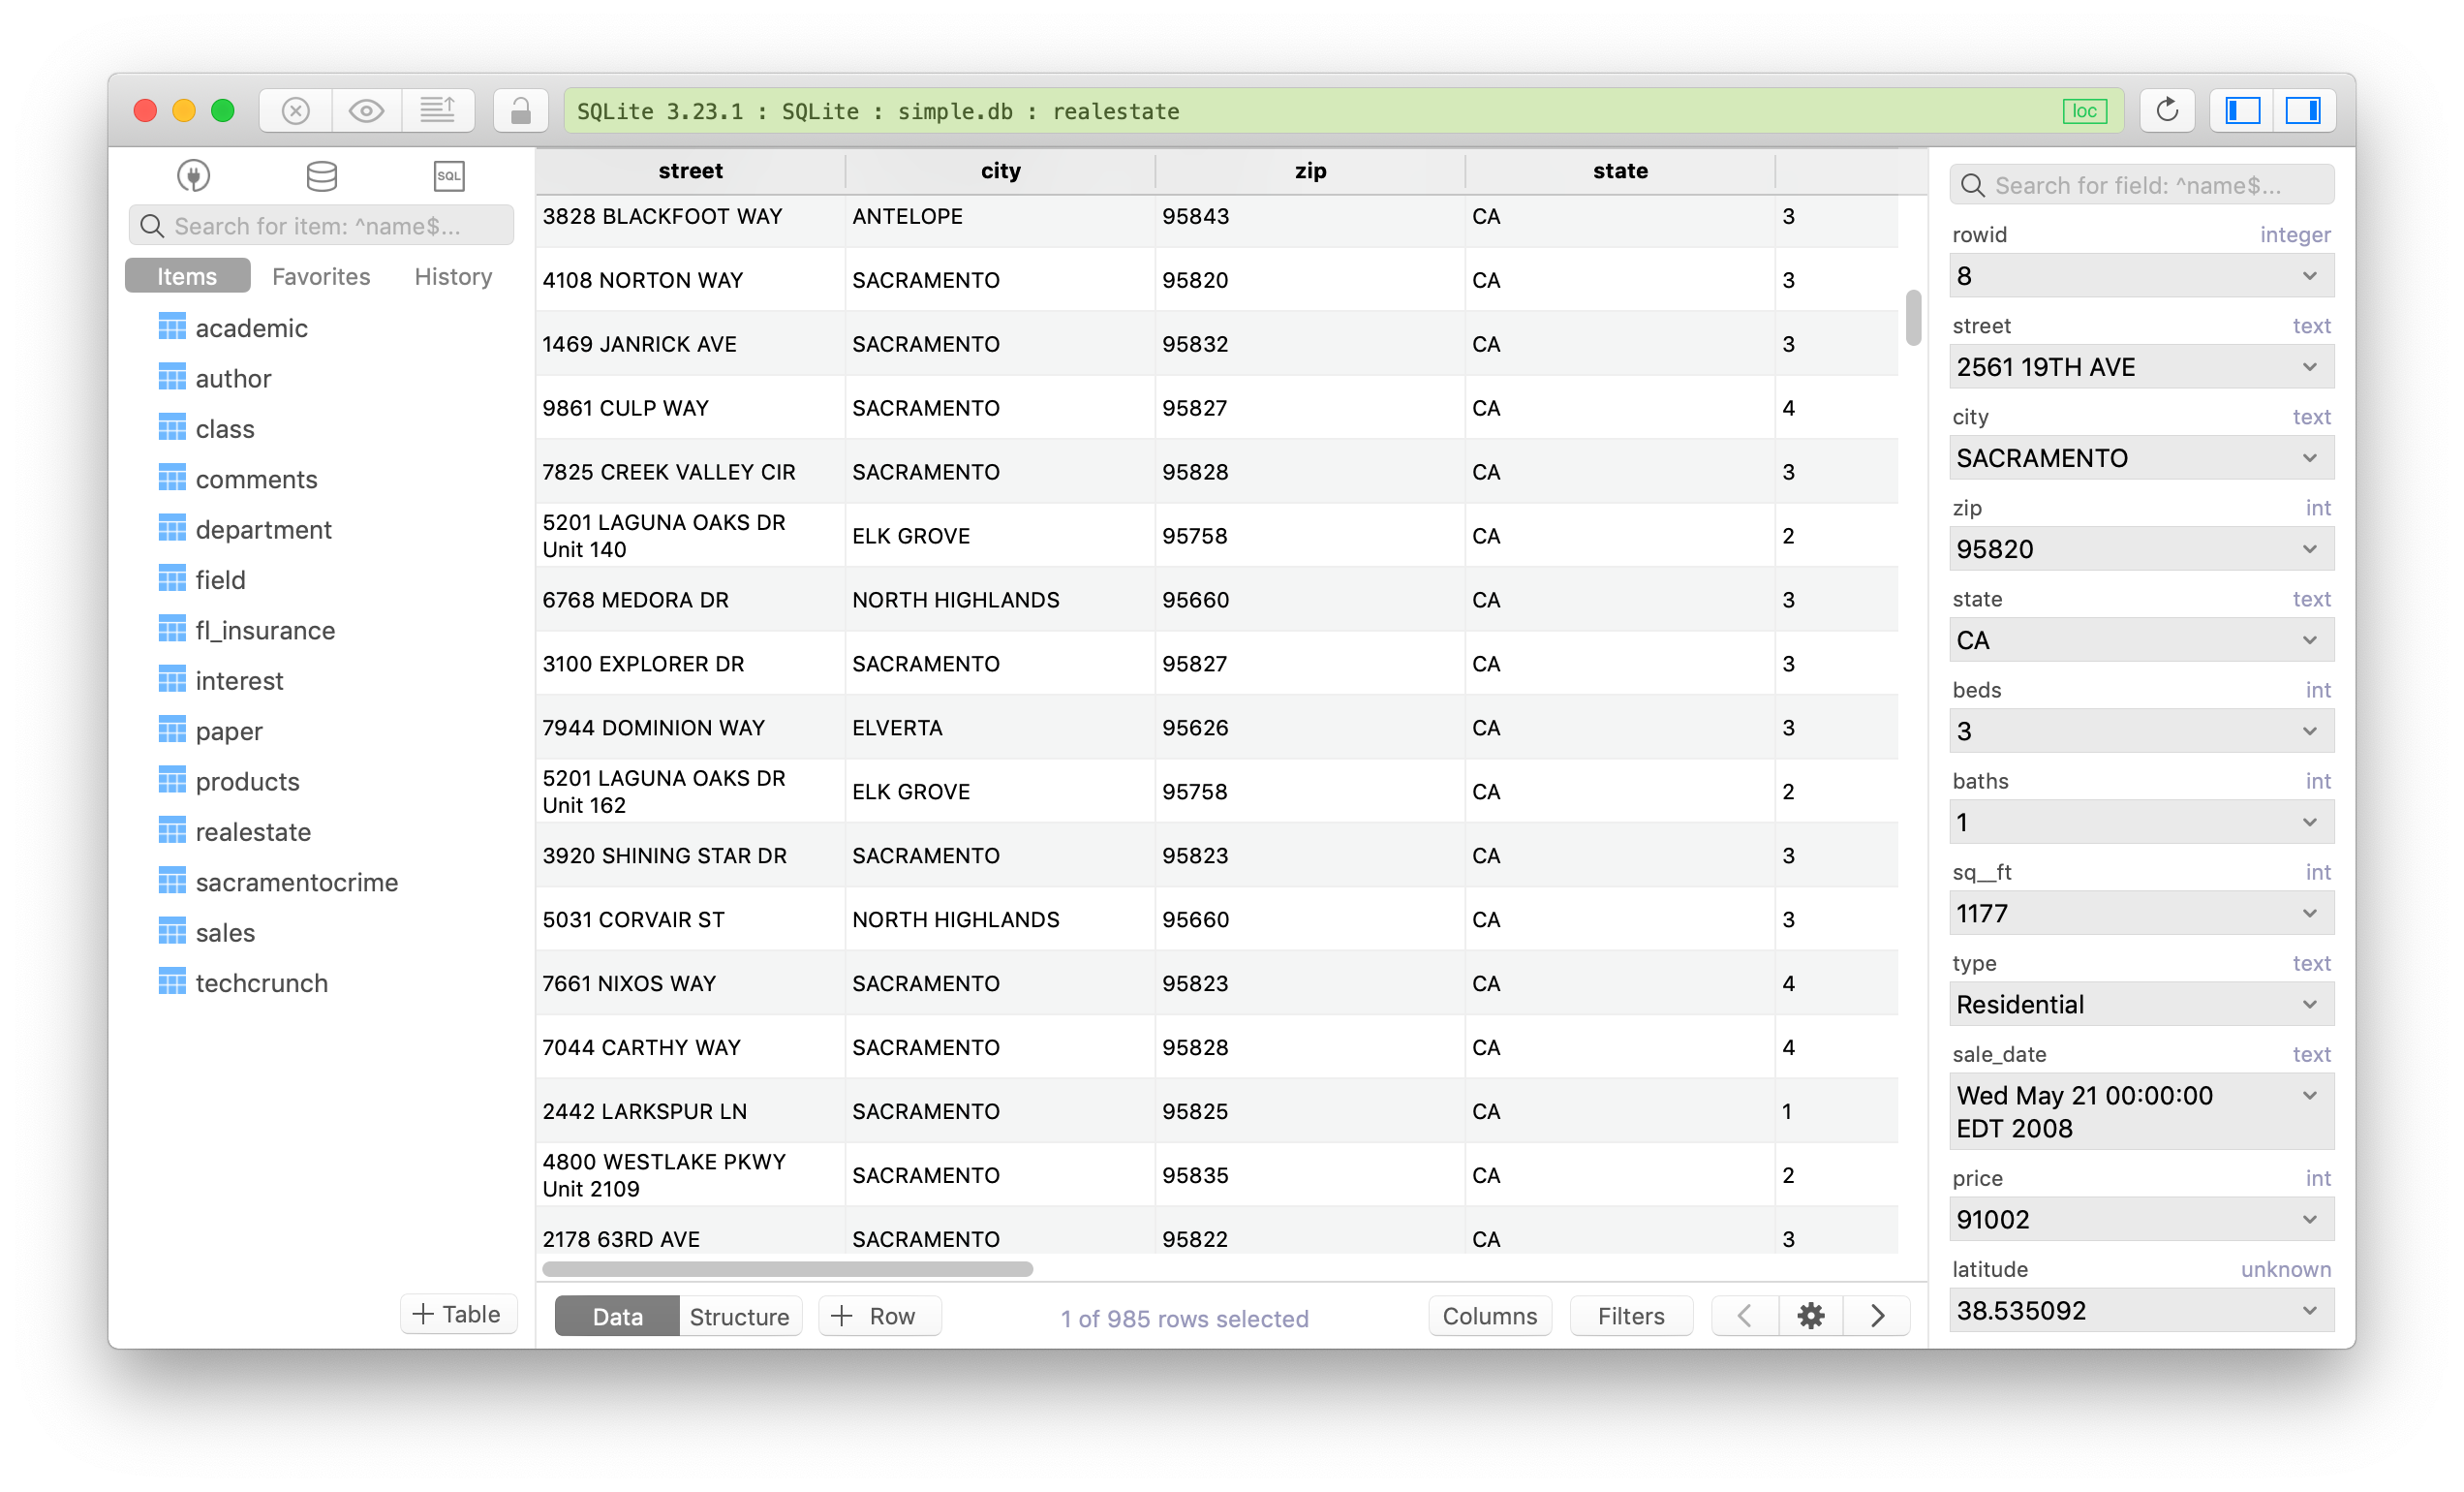Expand the rowid field dropdown
Viewport: 2464px width, 1492px height.
(x=2309, y=276)
